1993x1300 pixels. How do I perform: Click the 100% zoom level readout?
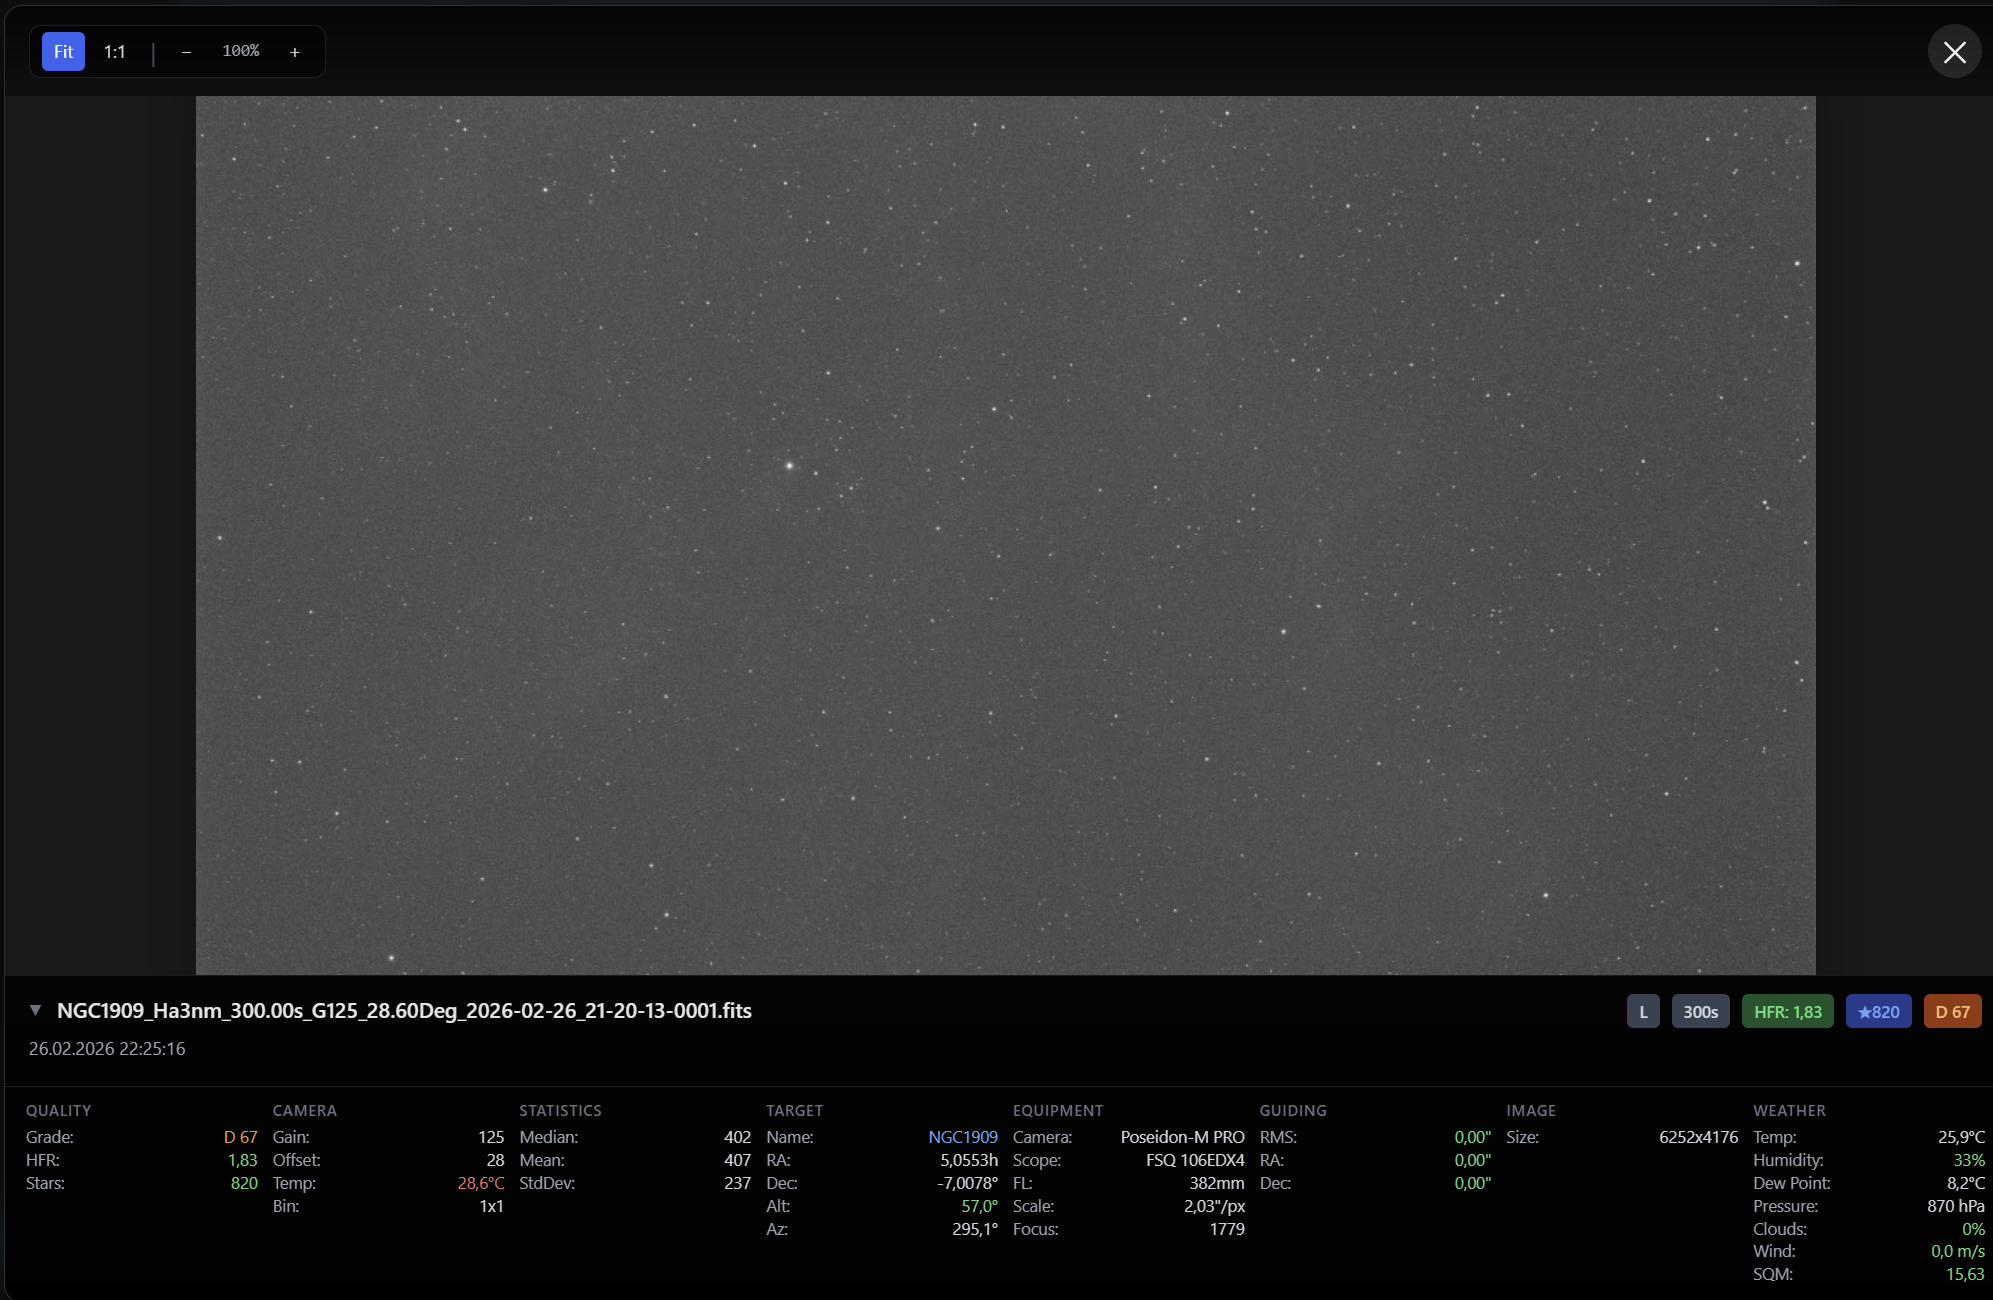point(240,51)
